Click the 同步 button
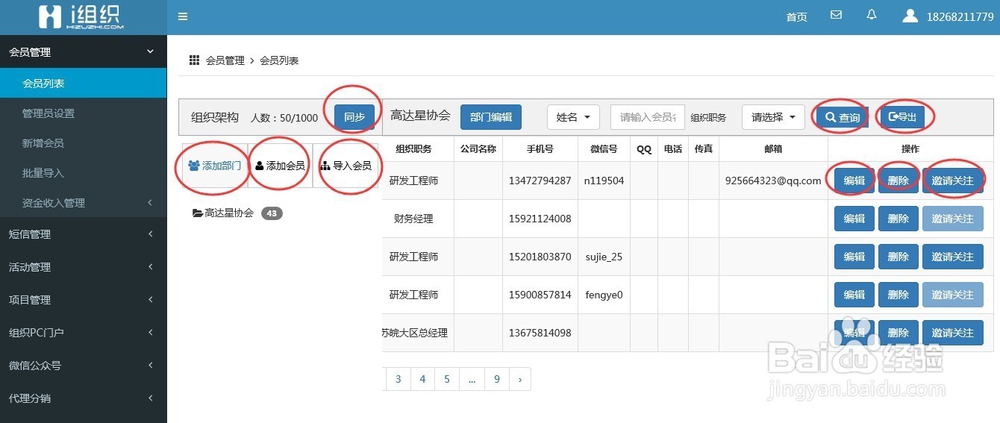1000x423 pixels. point(355,117)
